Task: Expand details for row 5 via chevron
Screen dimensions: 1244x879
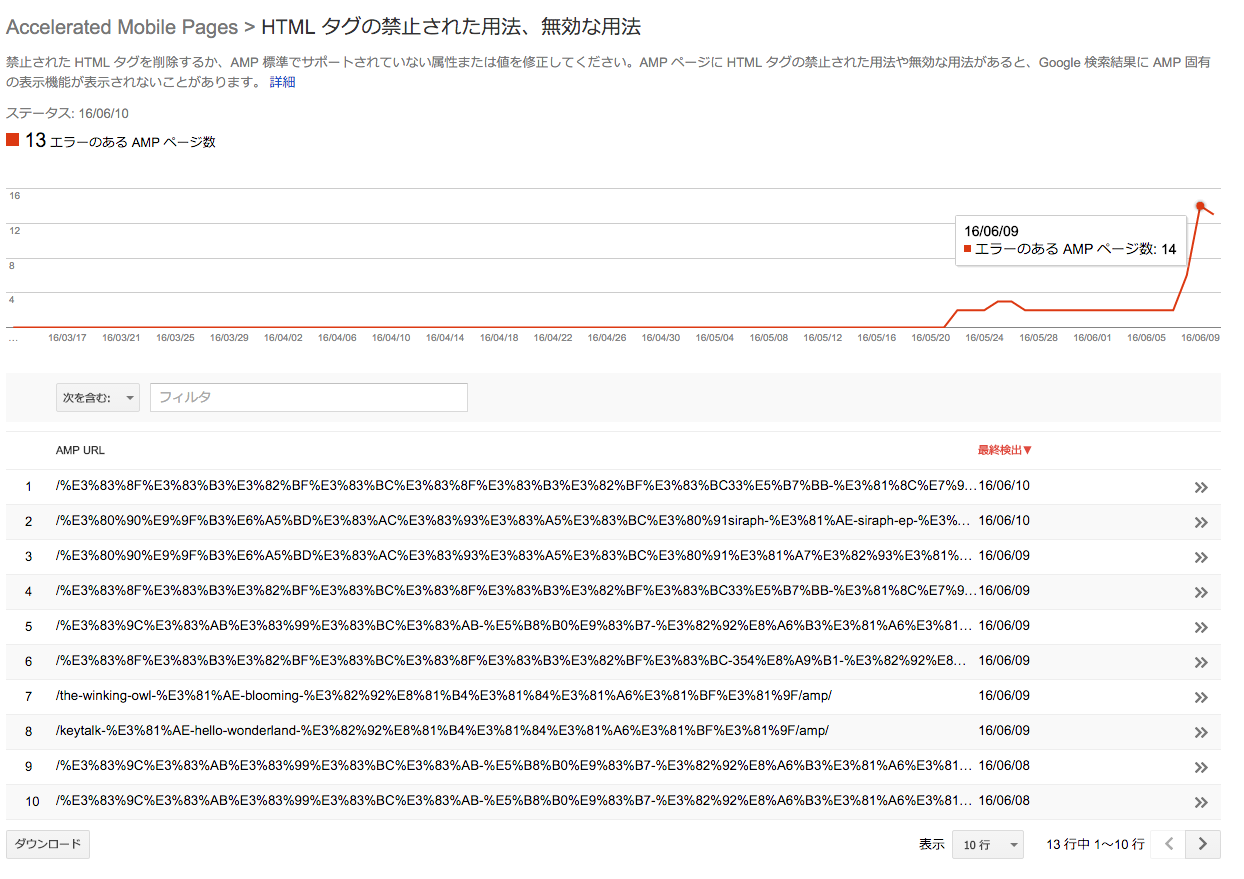Action: (1201, 627)
